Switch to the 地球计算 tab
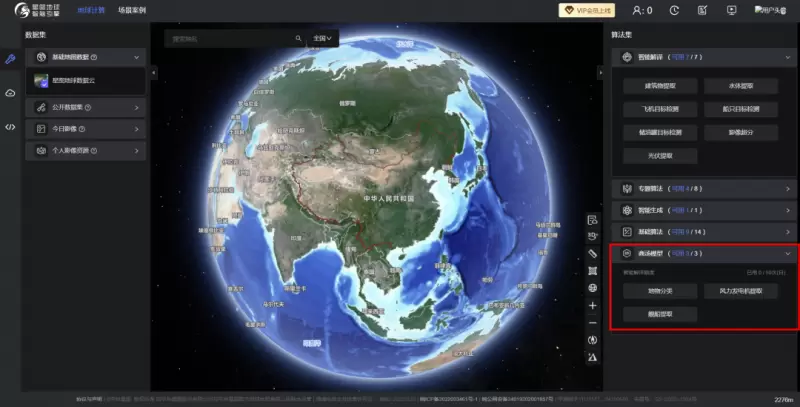Image resolution: width=800 pixels, height=407 pixels. (x=91, y=11)
